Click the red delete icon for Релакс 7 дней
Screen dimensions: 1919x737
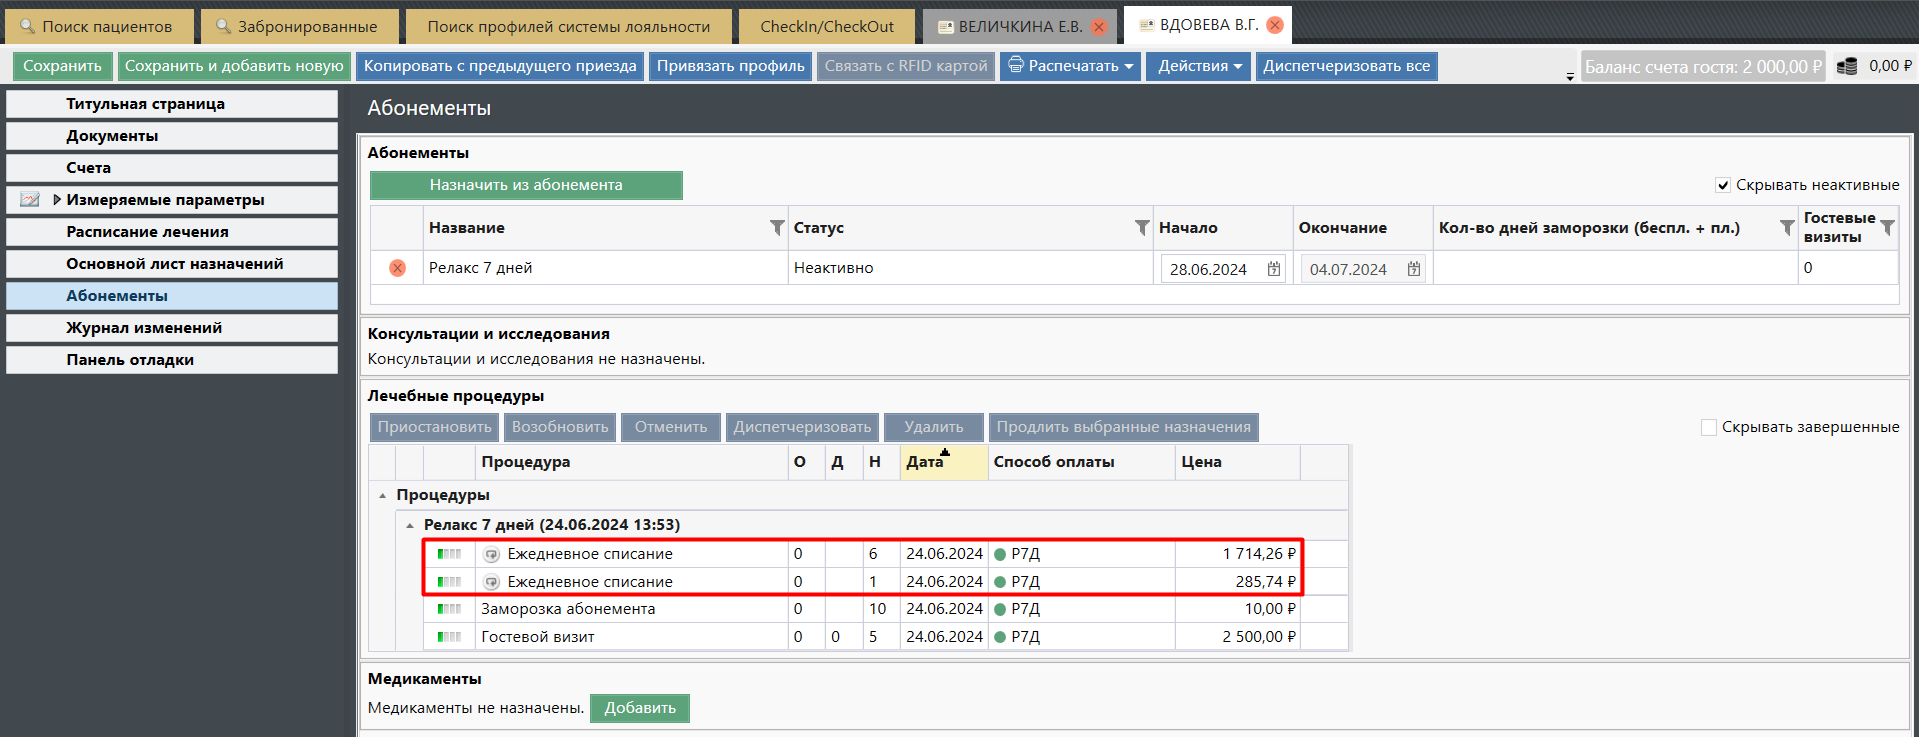click(397, 268)
